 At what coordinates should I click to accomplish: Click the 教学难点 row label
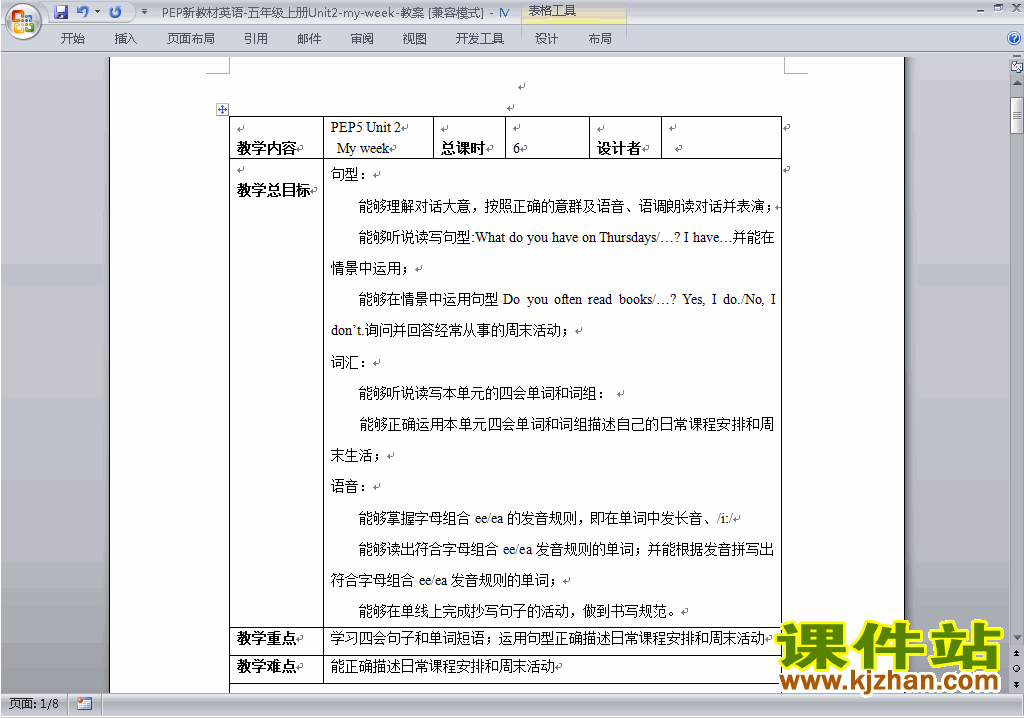point(266,666)
